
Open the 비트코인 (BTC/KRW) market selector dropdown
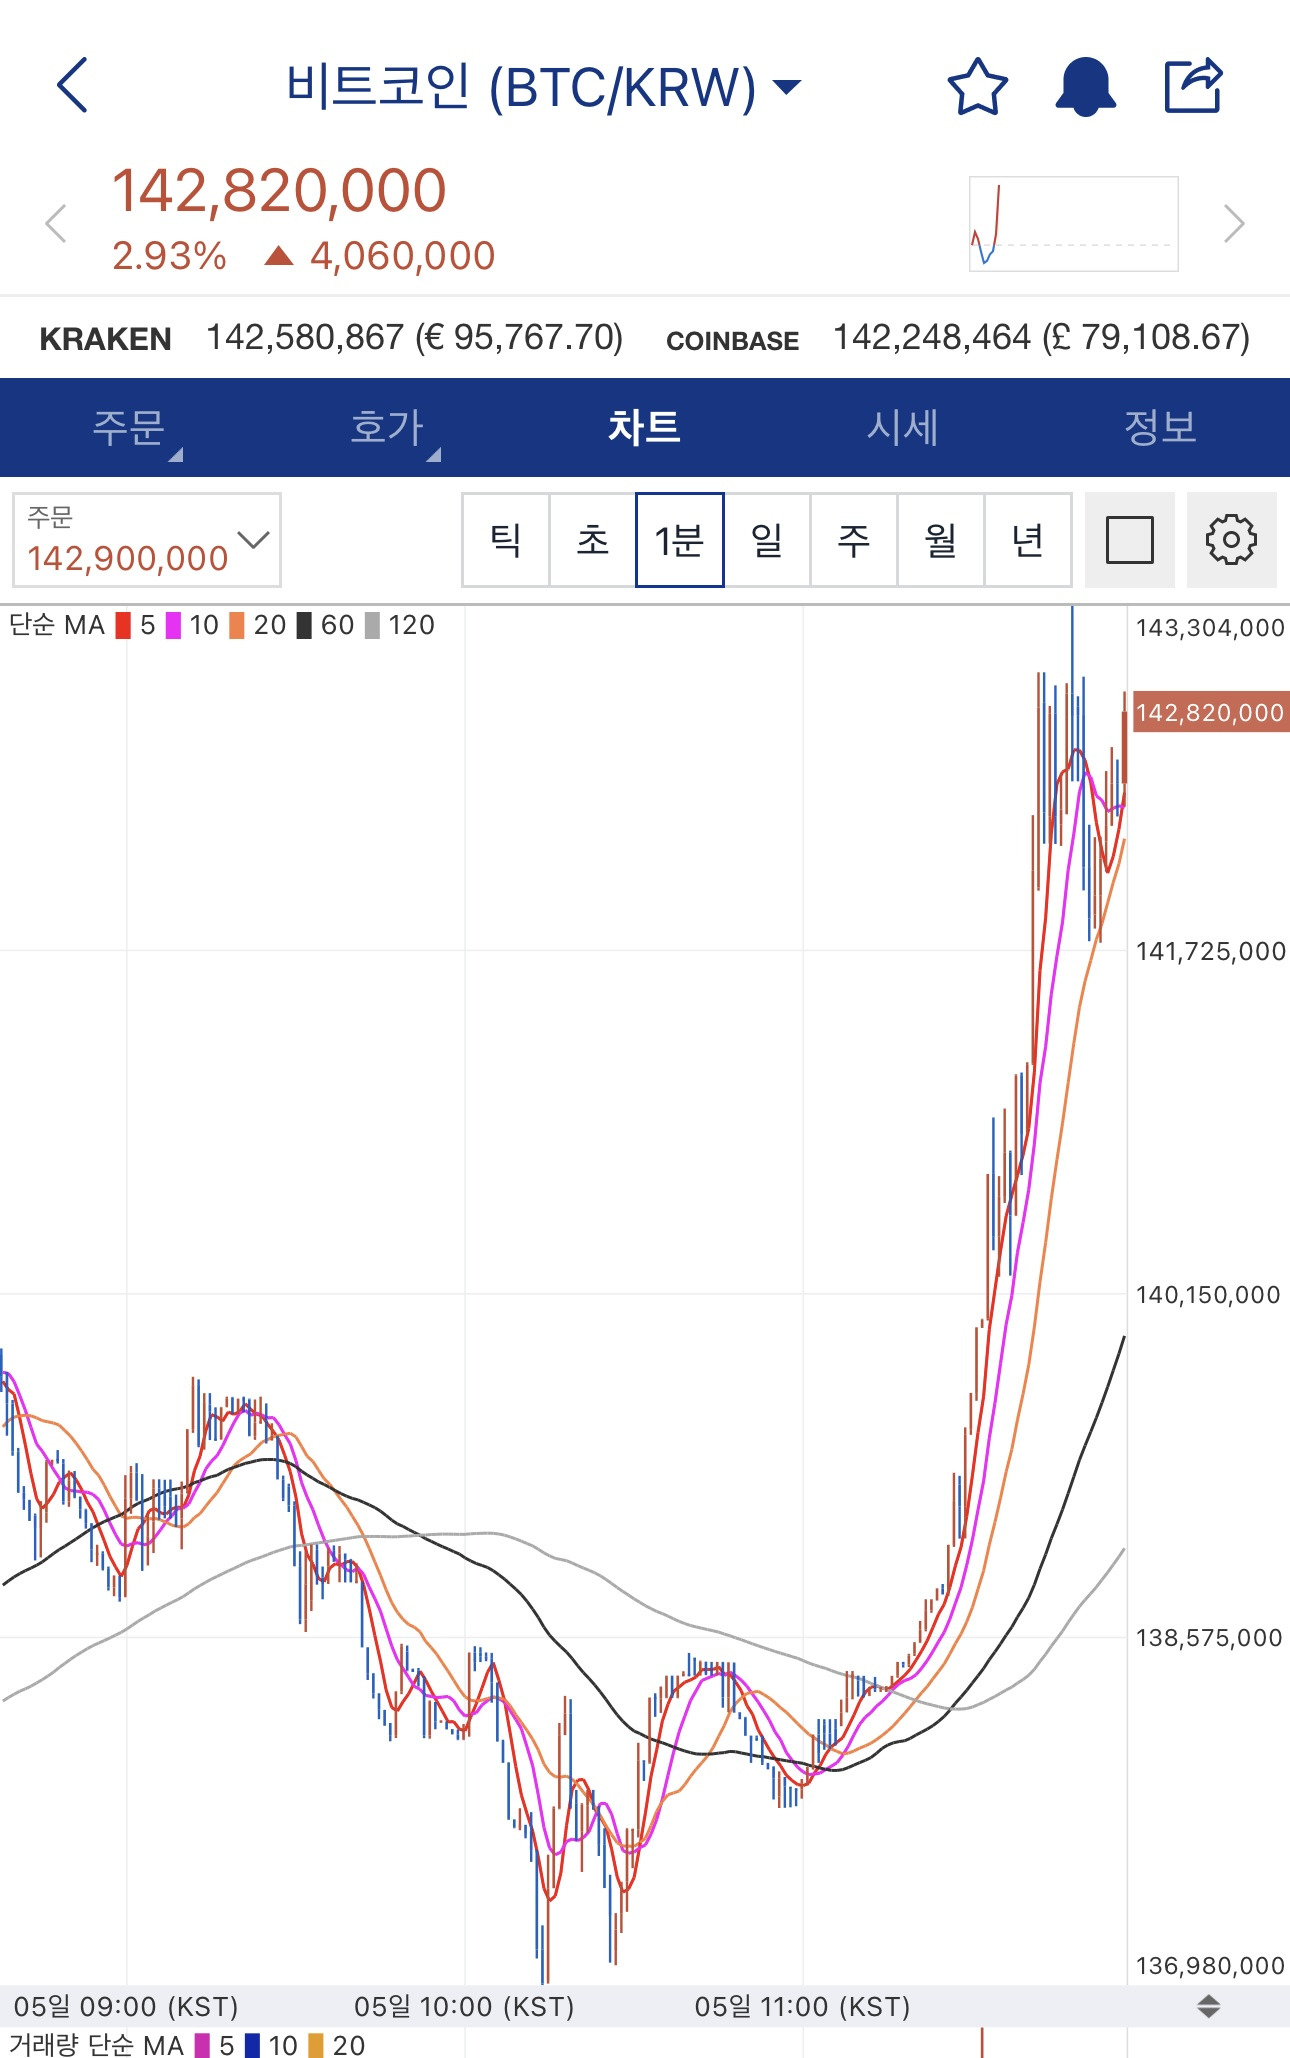pos(543,87)
